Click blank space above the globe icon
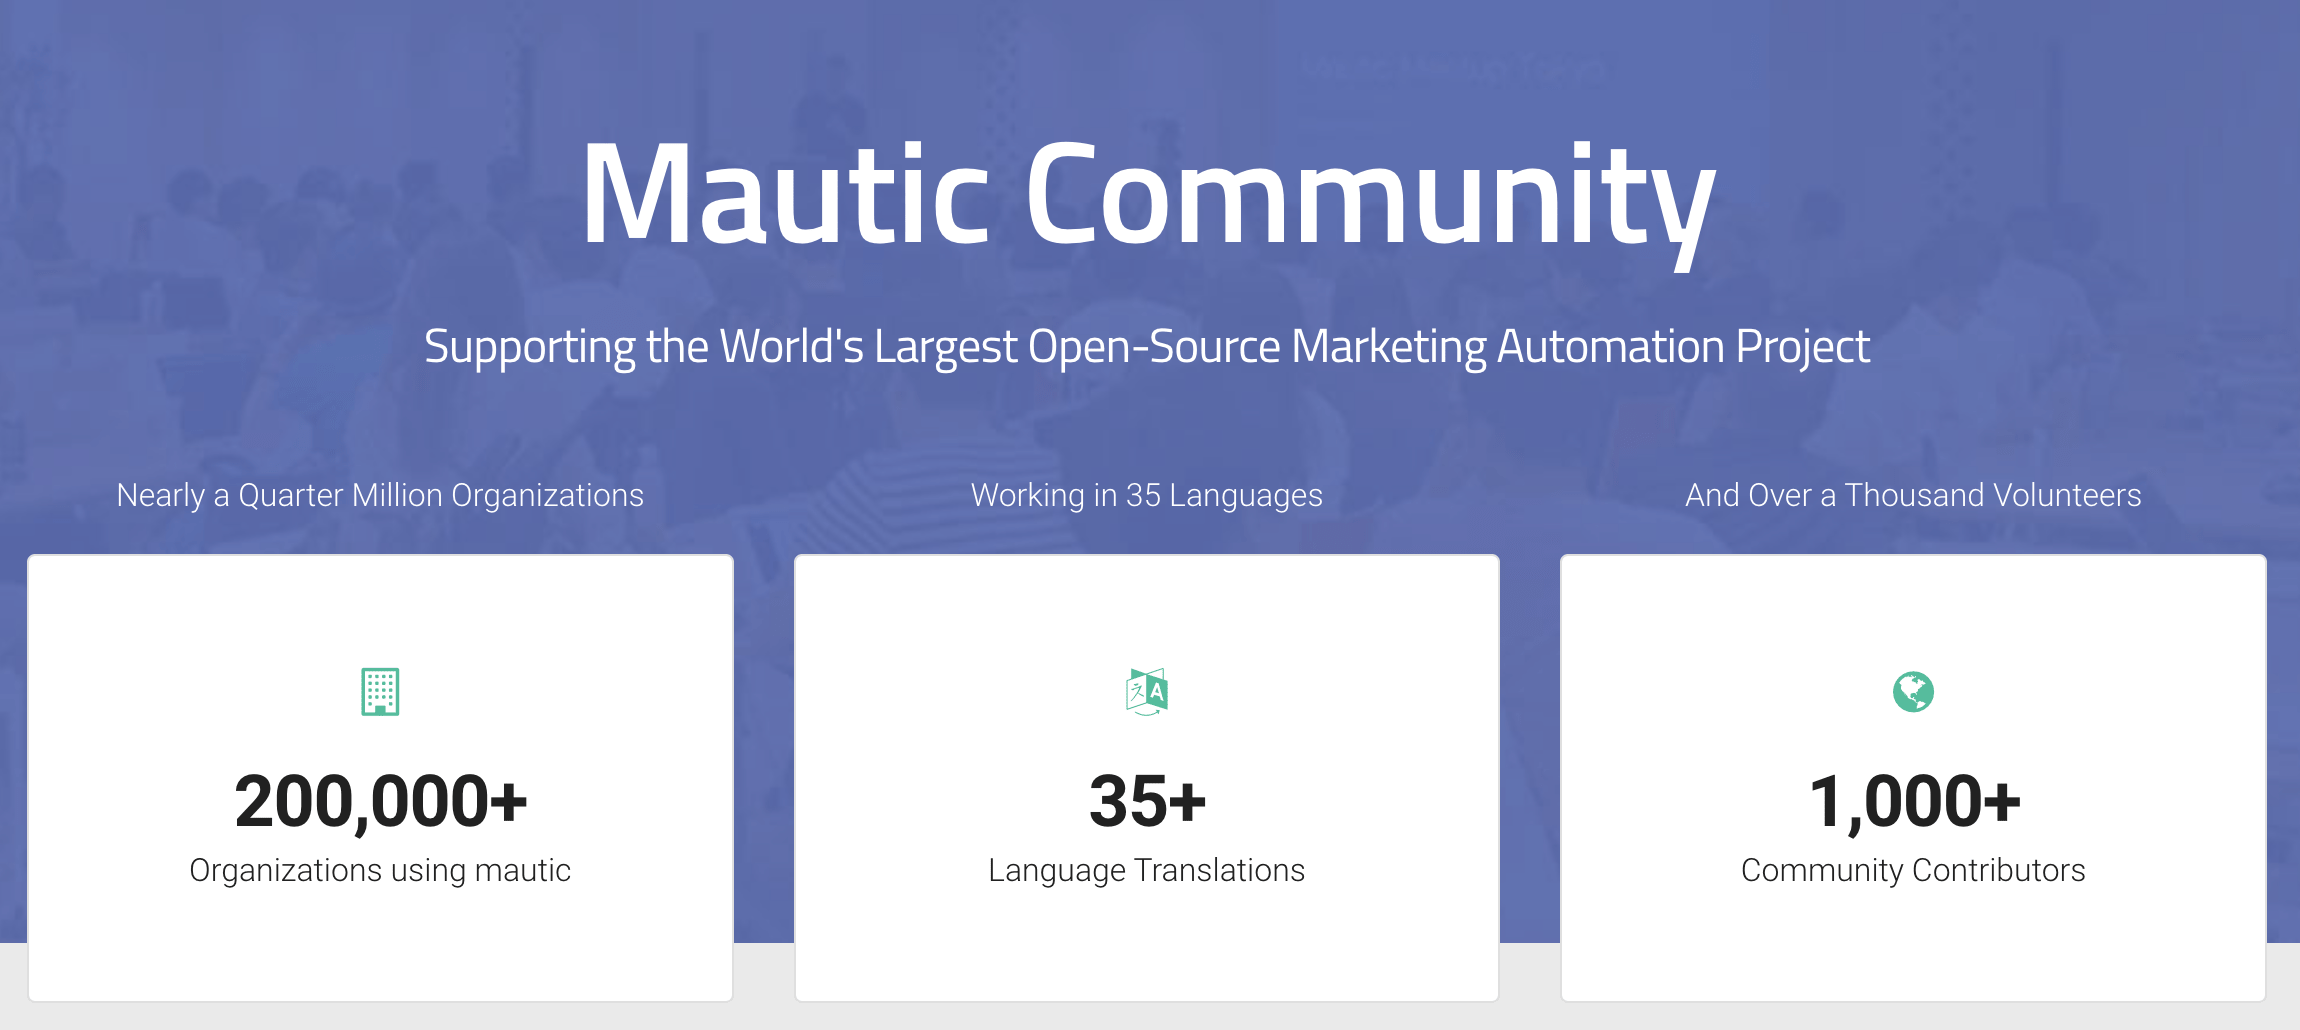Image resolution: width=2300 pixels, height=1030 pixels. 1913,610
